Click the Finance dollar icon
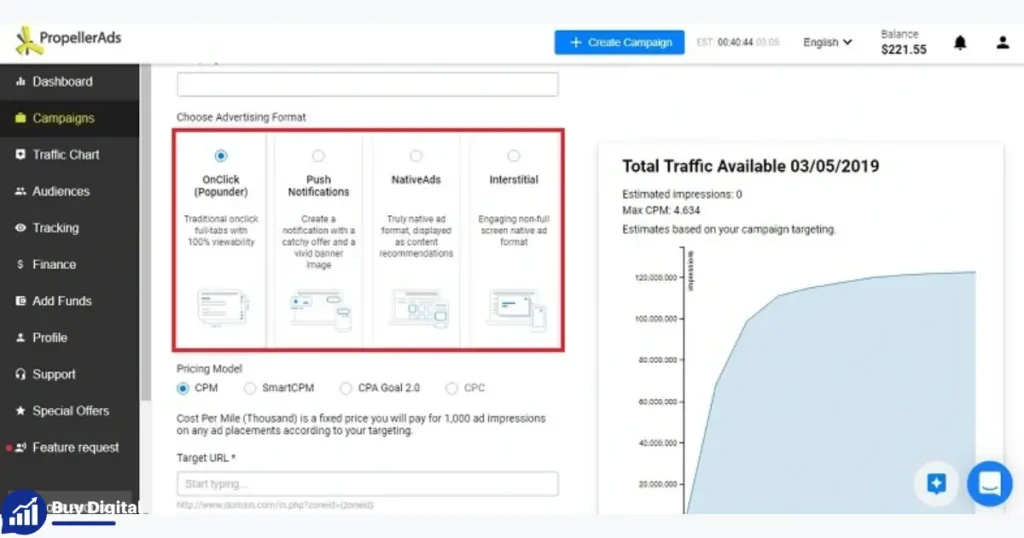1024x538 pixels. click(x=20, y=264)
